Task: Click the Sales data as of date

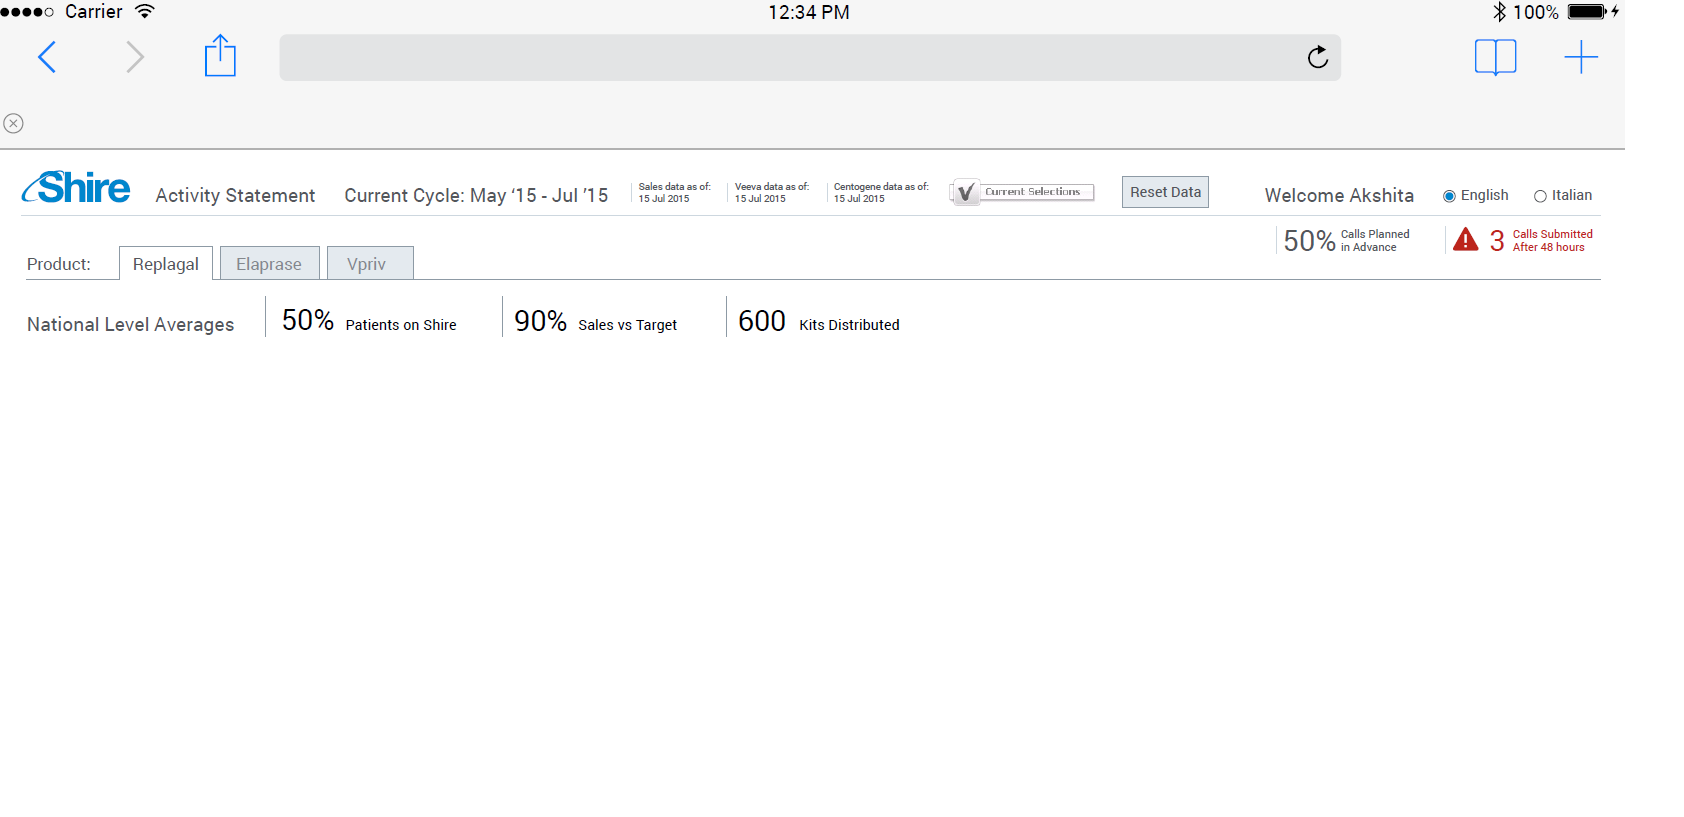Action: [x=675, y=192]
